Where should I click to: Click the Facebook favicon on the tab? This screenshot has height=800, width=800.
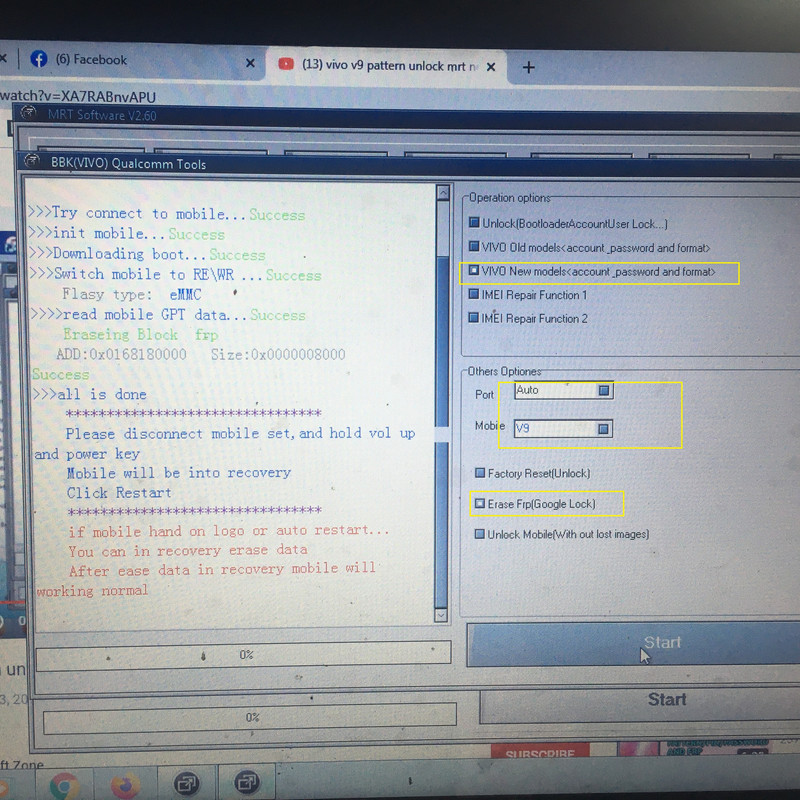click(x=39, y=59)
